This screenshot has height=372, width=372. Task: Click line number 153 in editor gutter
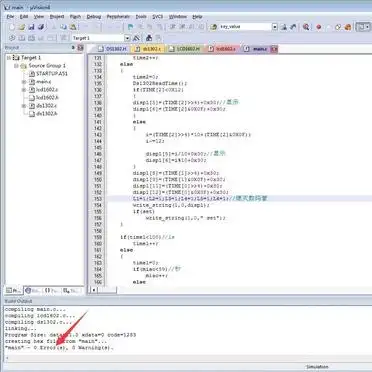coord(97,199)
